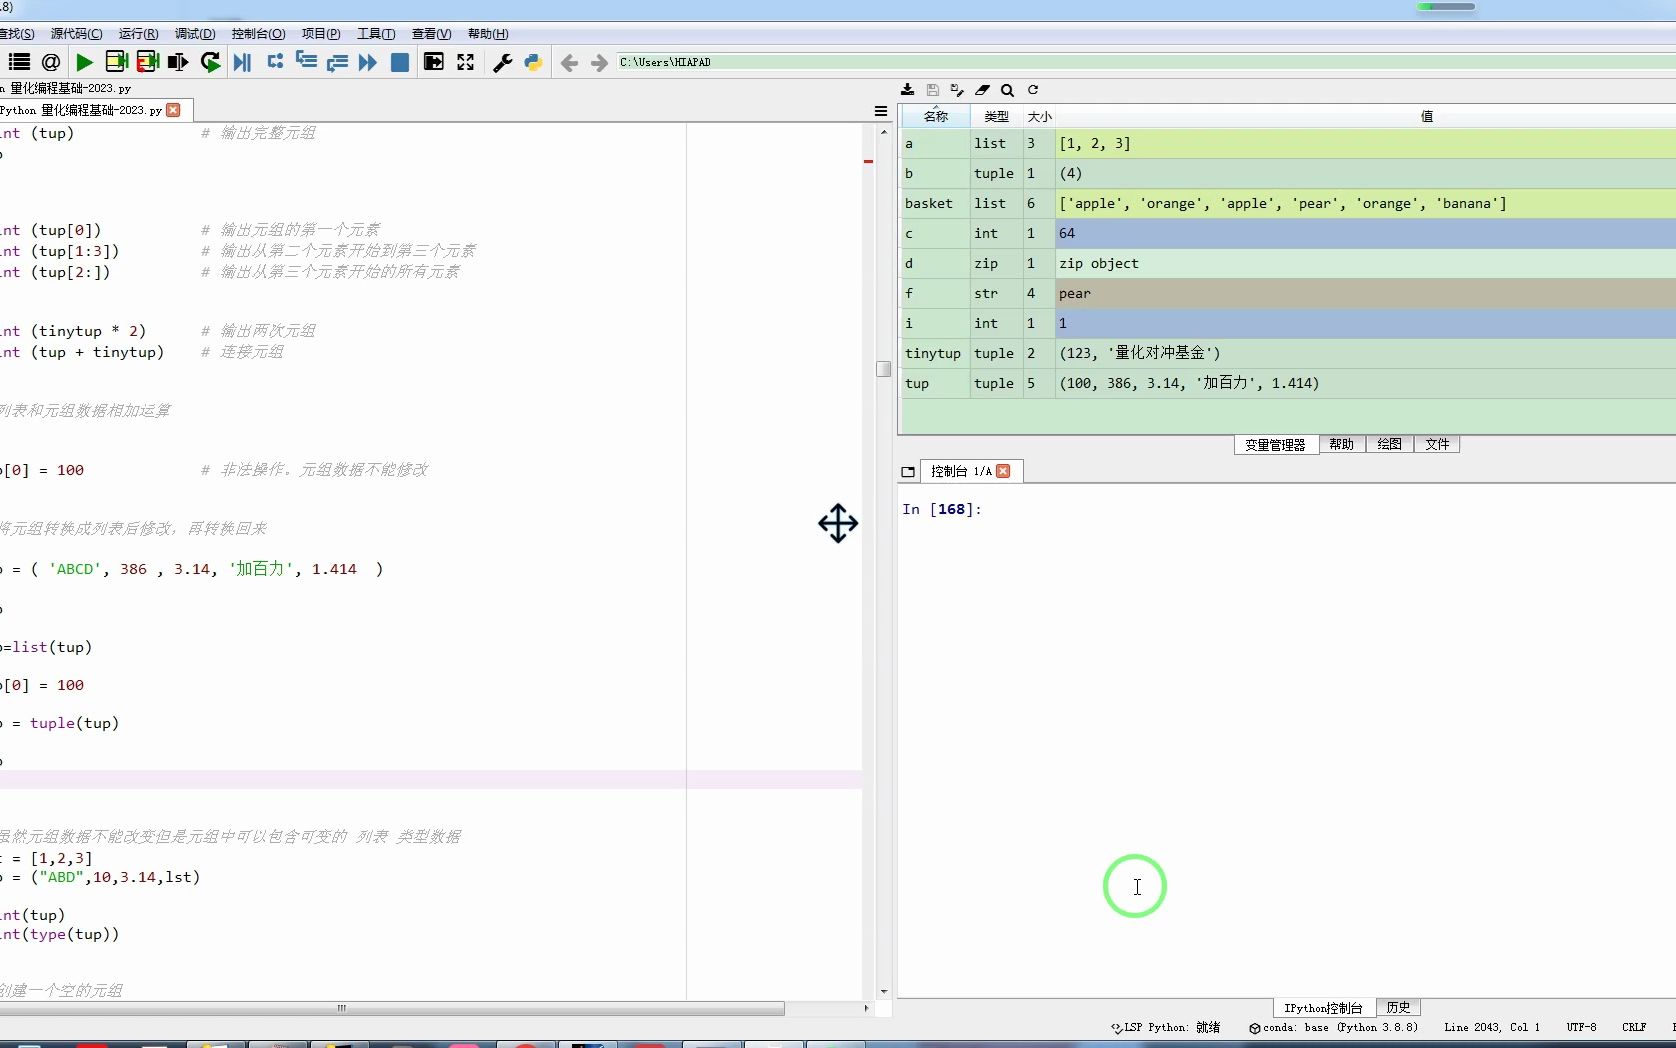Select variable row 'basket'
Viewport: 1676px width, 1048px height.
[1288, 204]
